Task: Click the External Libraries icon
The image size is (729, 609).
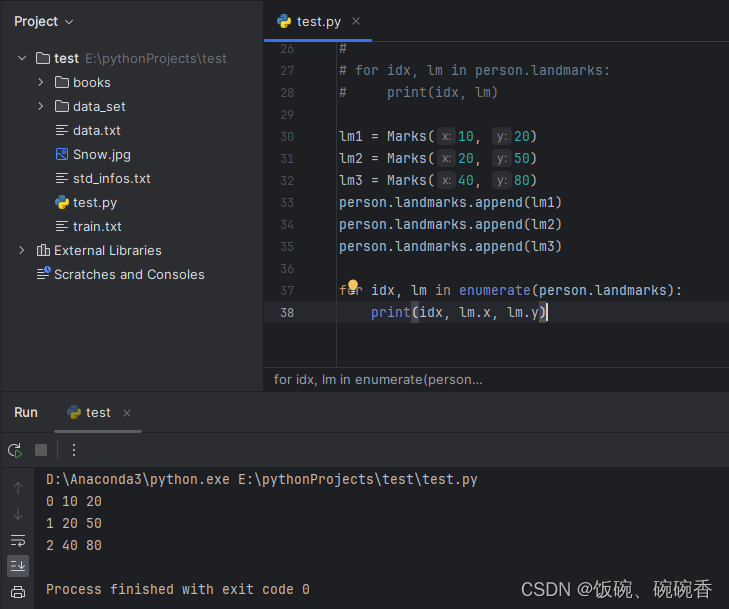Action: pos(43,250)
